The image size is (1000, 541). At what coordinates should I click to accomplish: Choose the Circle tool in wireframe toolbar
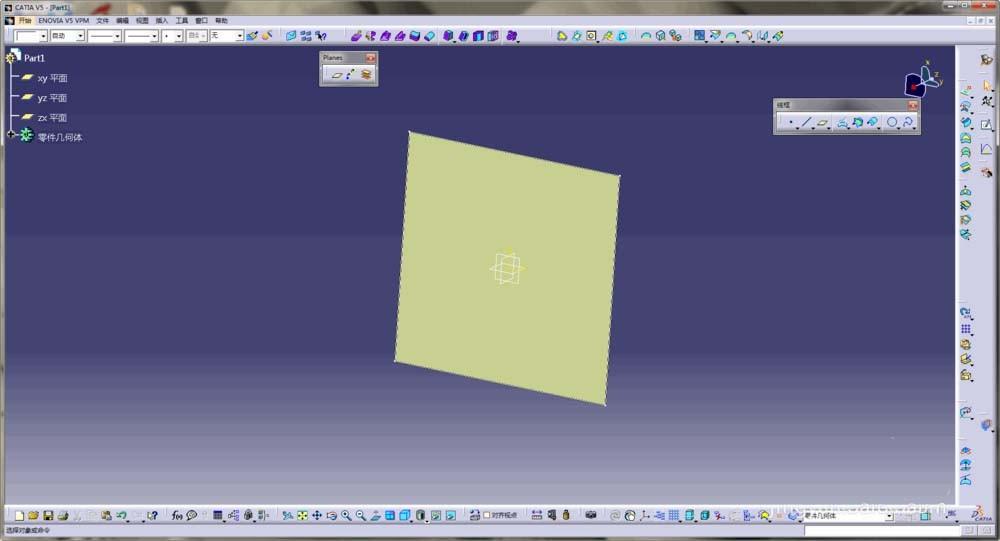892,123
